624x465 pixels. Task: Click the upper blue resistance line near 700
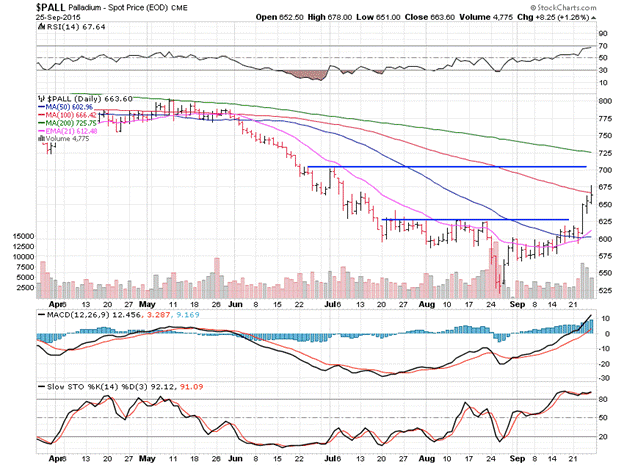coord(447,166)
